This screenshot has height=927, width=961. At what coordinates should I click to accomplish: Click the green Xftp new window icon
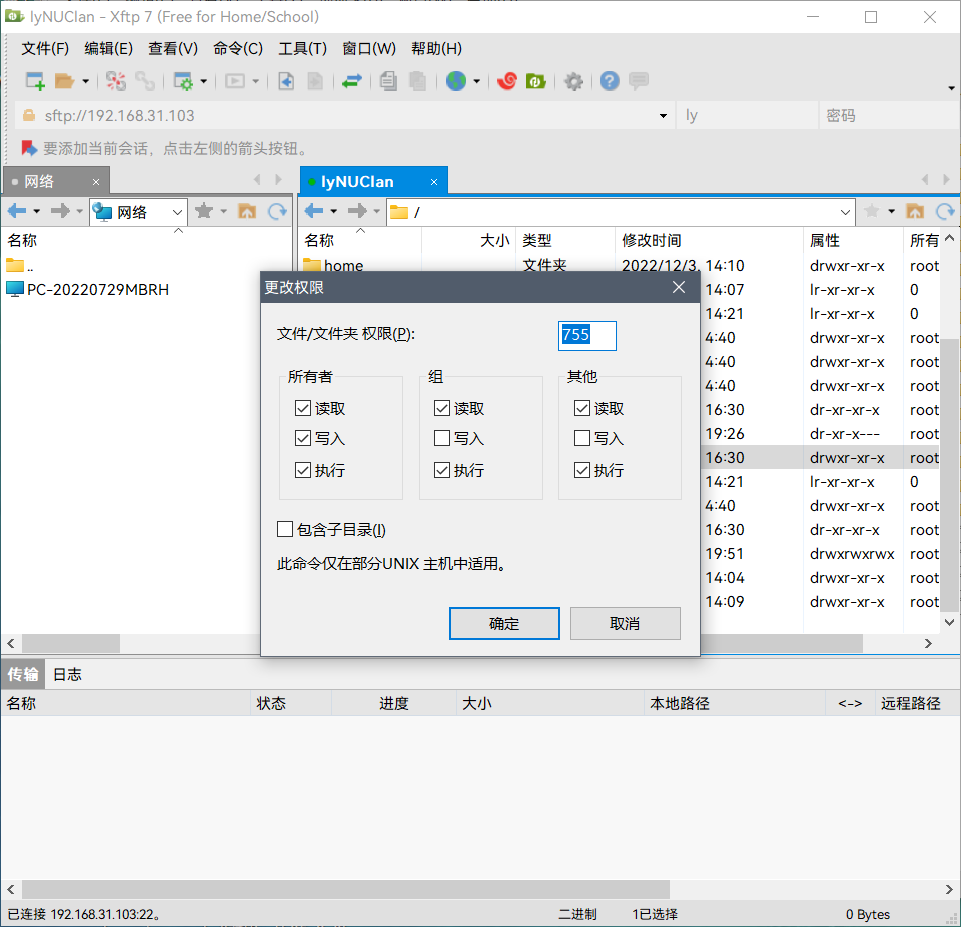coord(536,81)
